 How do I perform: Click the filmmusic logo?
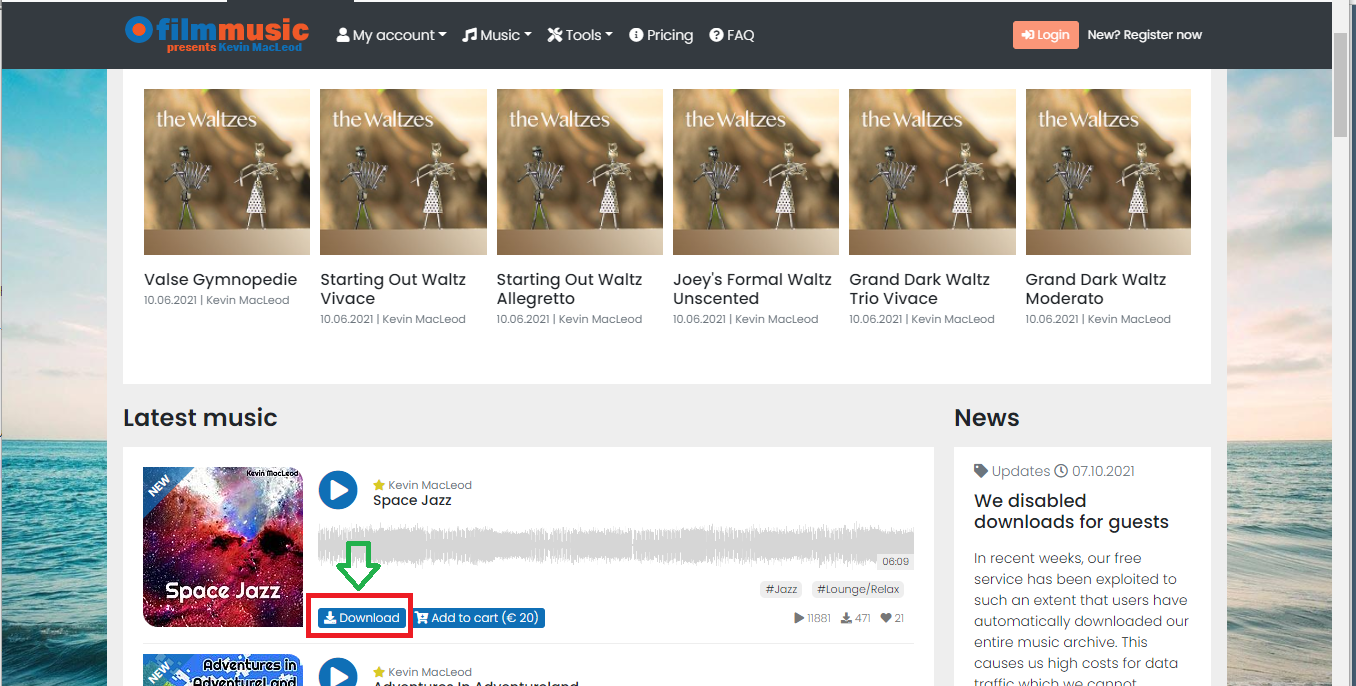(x=217, y=34)
